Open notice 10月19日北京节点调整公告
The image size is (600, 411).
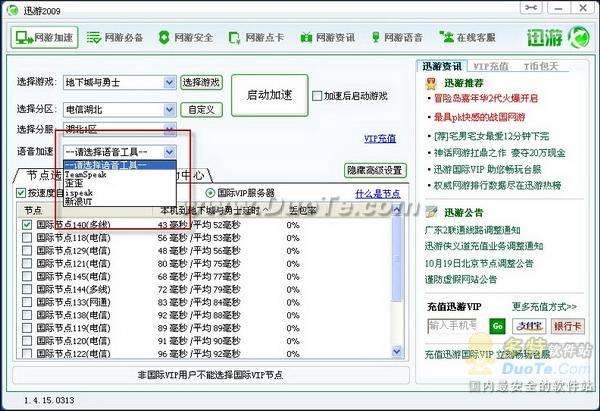[x=479, y=263]
